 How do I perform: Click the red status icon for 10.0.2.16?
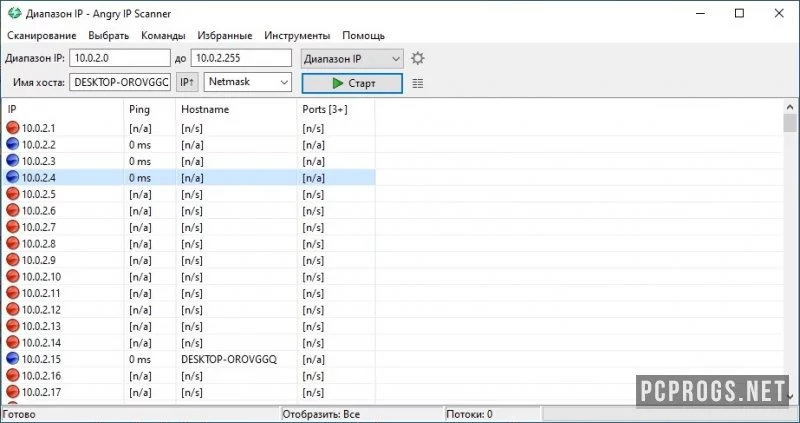(x=13, y=375)
